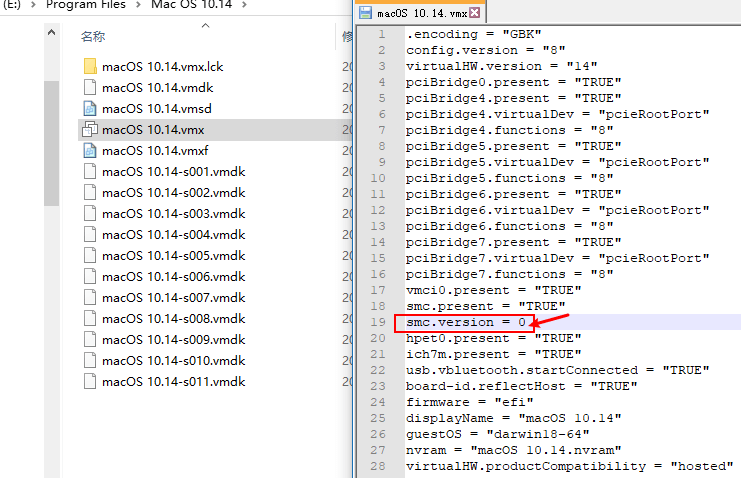Open the Mac OS 10.14 breadcrumb in Explorer
Image resolution: width=741 pixels, height=478 pixels.
191,5
